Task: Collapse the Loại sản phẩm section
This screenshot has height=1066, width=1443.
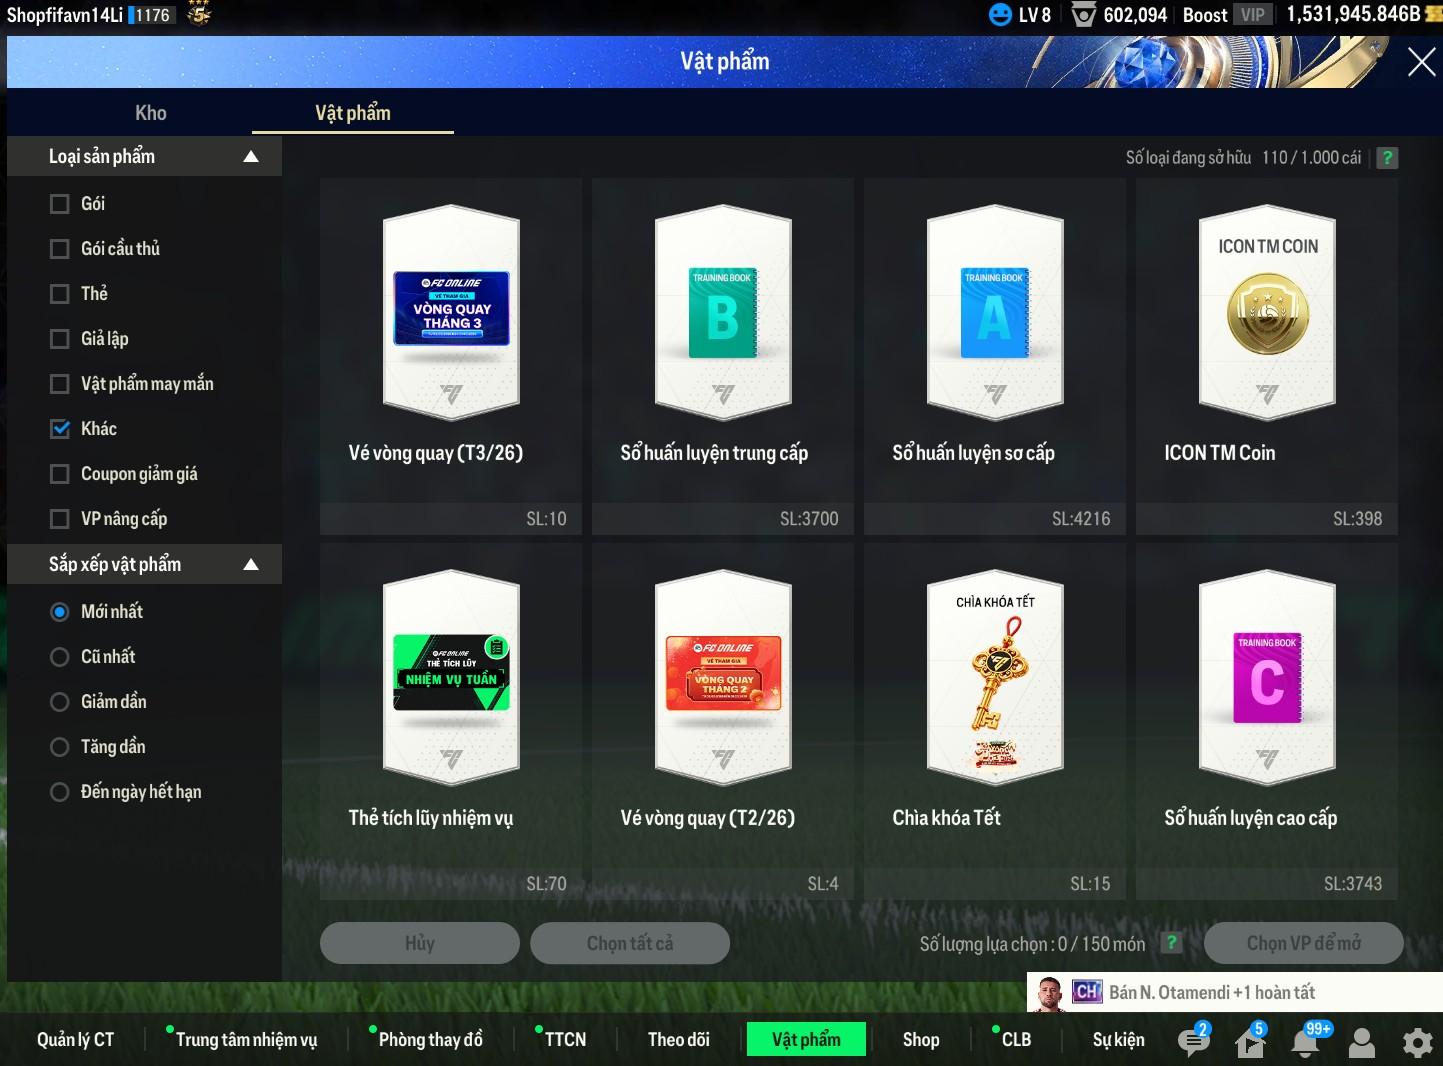Action: point(251,157)
